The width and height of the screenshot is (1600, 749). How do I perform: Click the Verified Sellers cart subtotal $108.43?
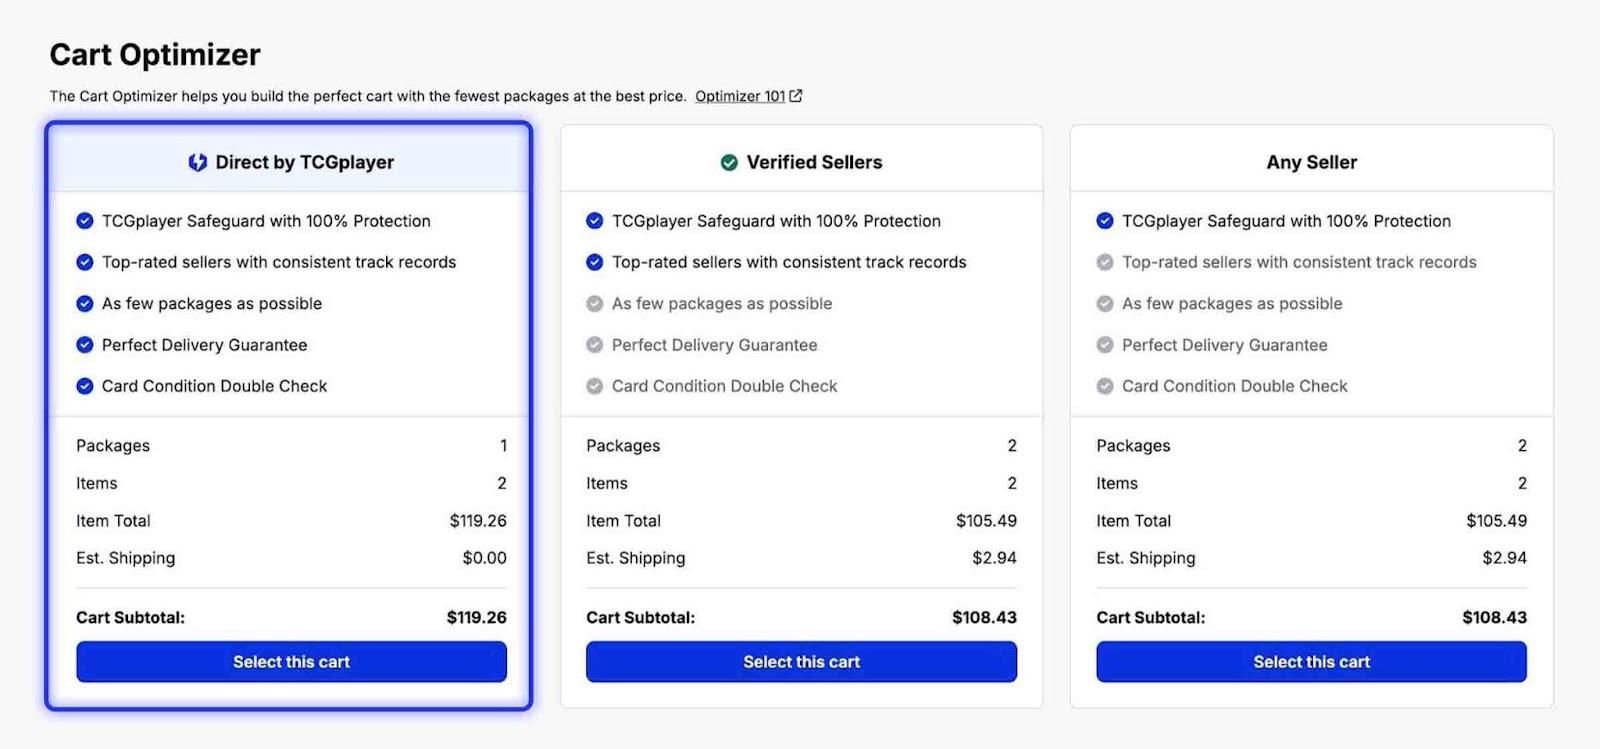984,618
